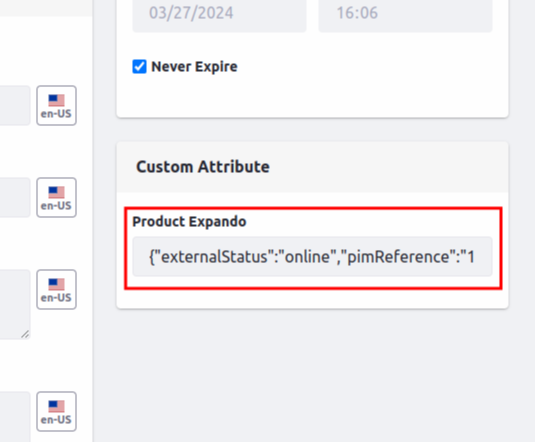Screen dimensions: 535x442
Task: Click the Custom Attribute panel header
Action: (x=312, y=167)
